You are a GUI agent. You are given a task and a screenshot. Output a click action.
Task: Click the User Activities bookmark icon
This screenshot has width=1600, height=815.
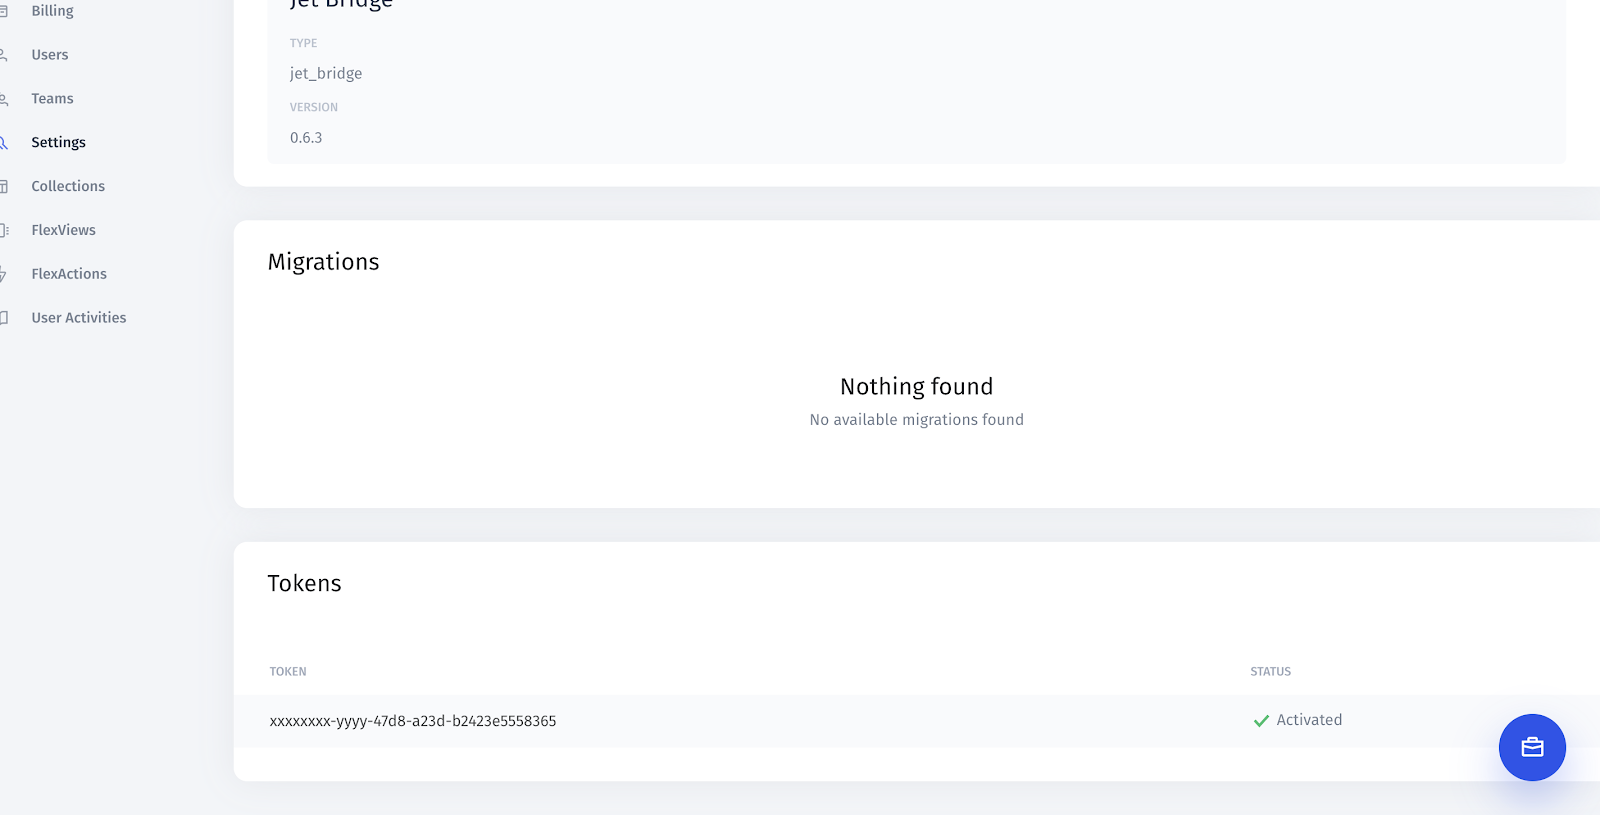tap(3, 318)
